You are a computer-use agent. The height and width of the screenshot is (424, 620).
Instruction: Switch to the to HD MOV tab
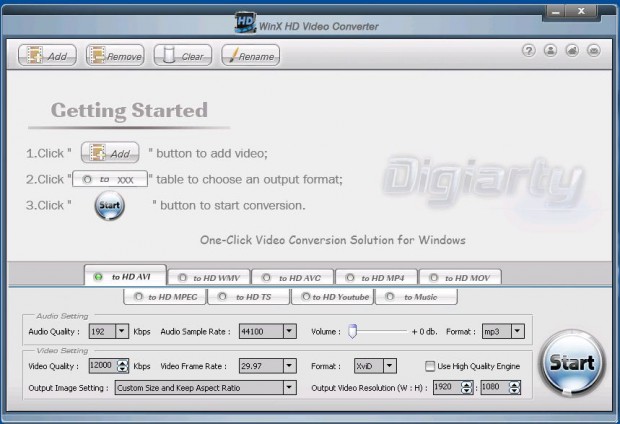460,278
